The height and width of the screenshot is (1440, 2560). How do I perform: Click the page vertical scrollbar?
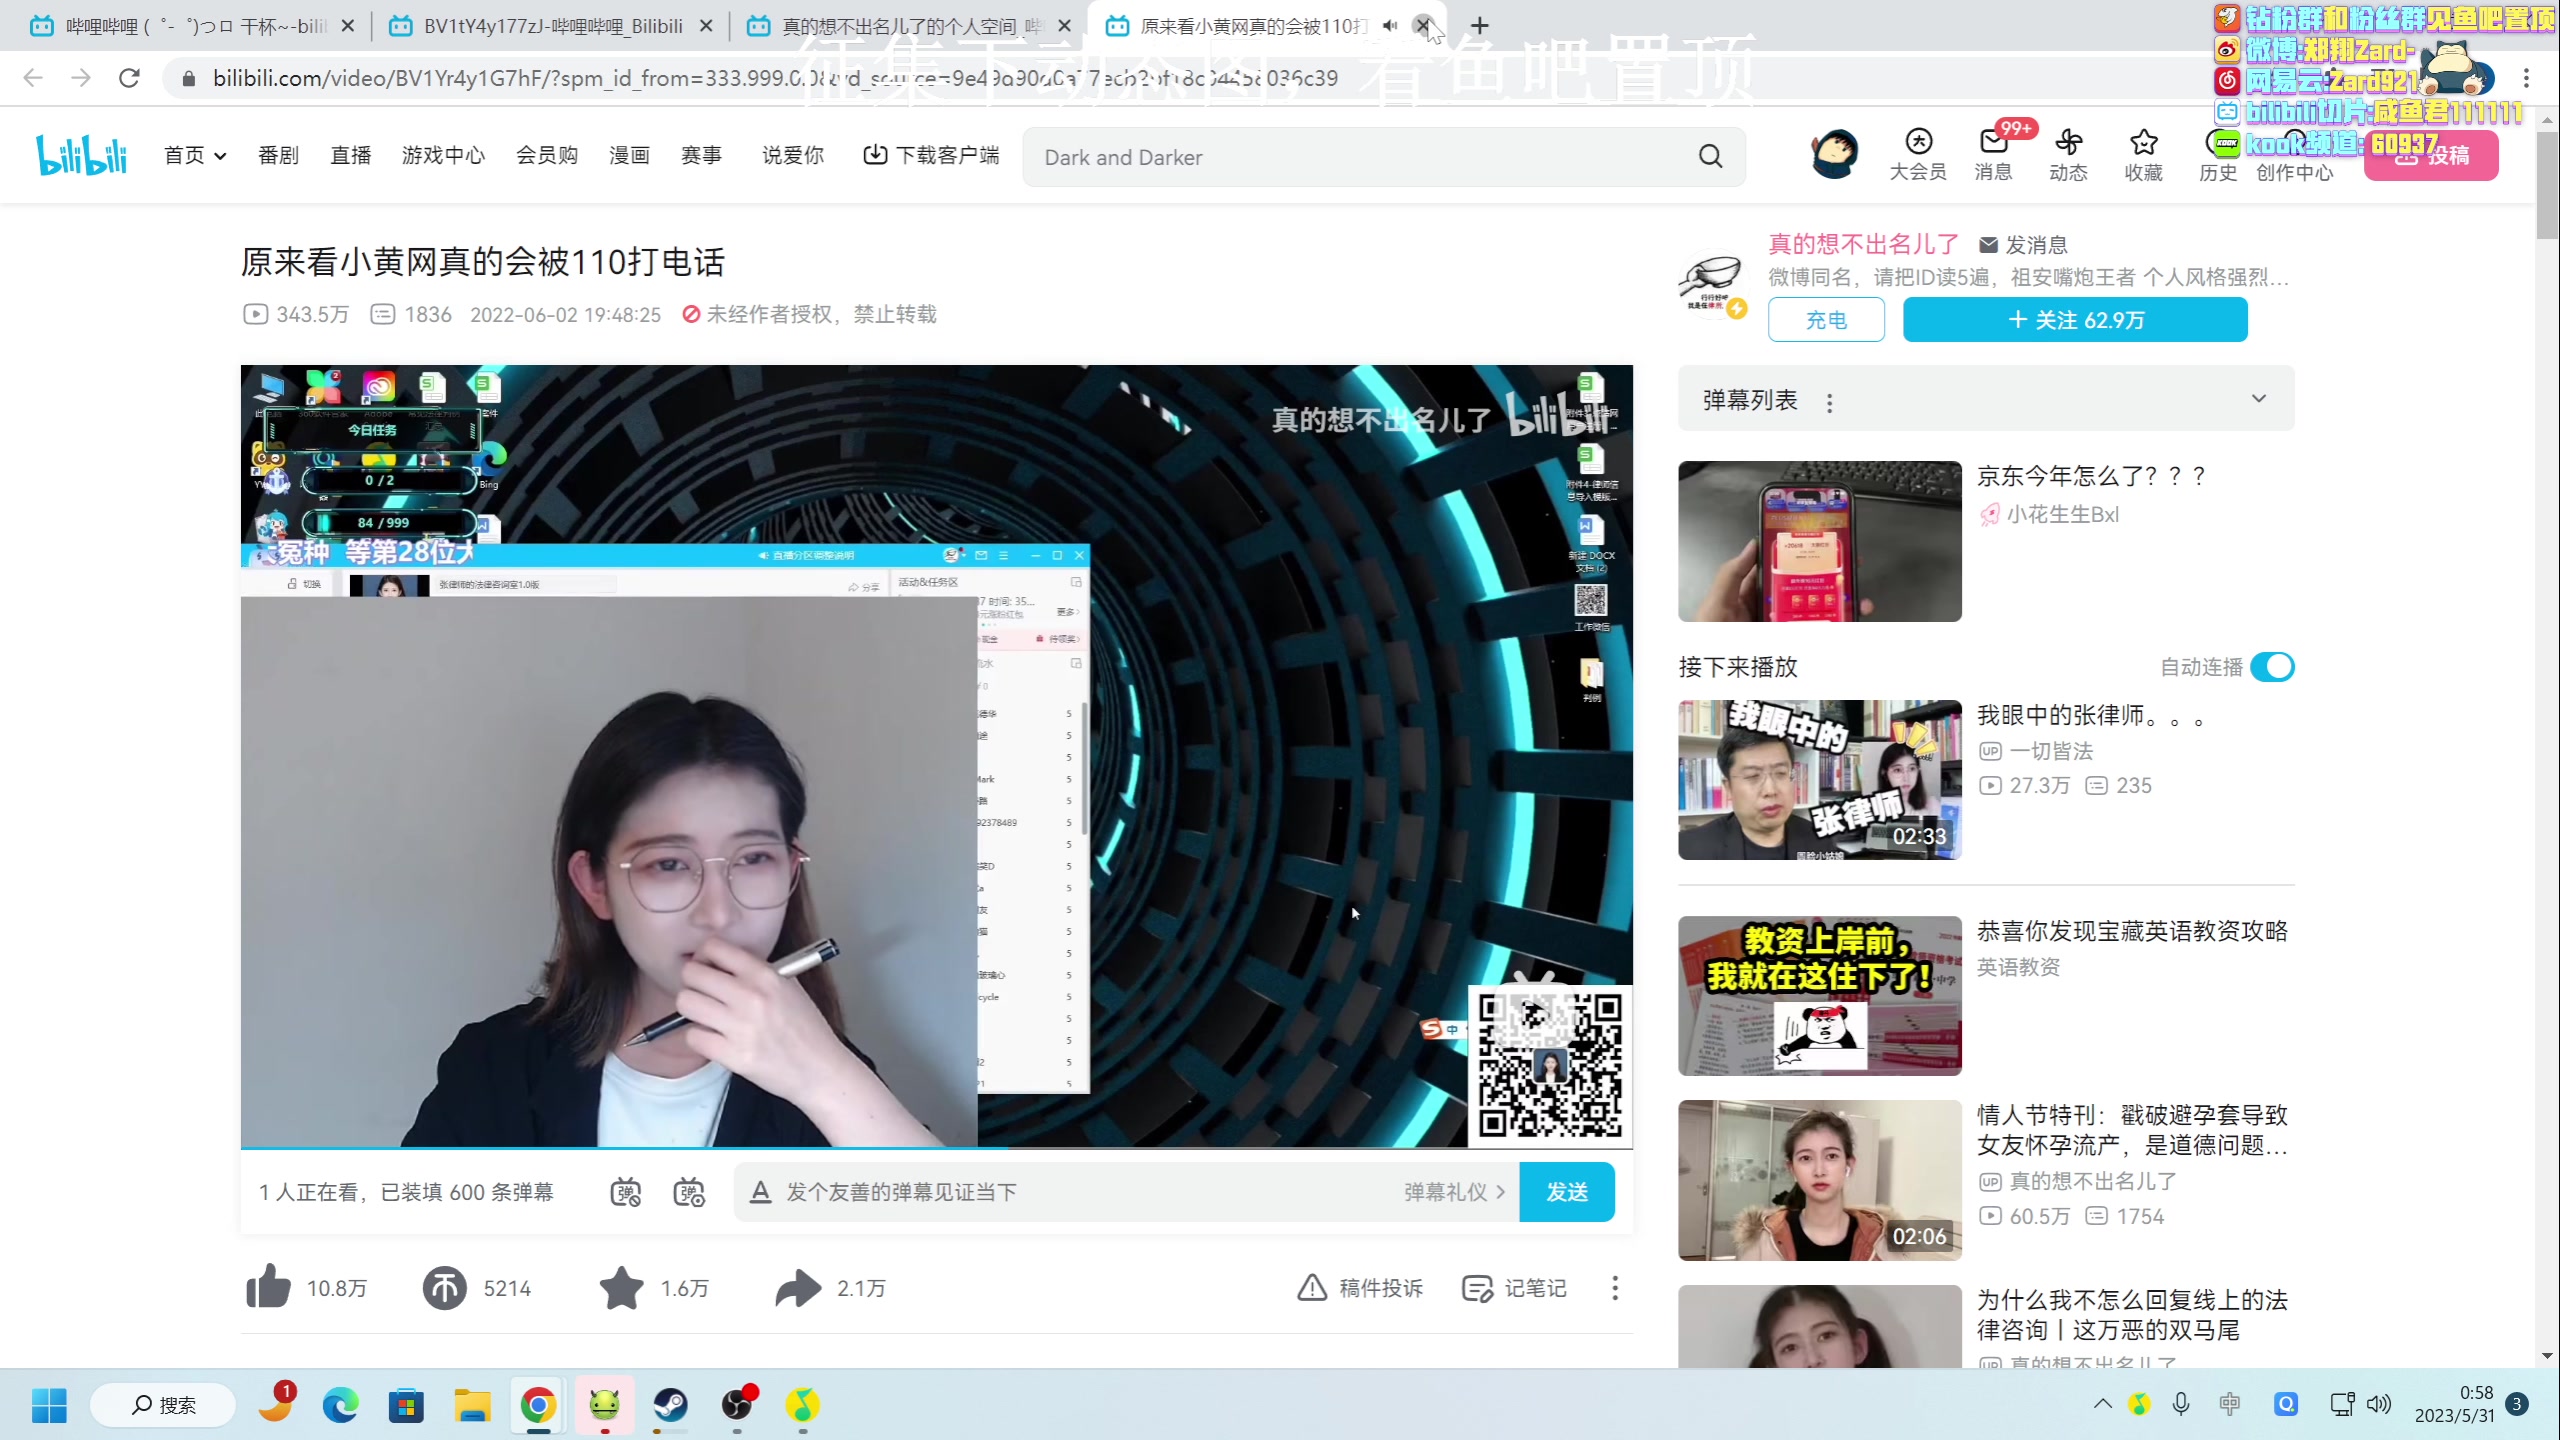pyautogui.click(x=2546, y=186)
